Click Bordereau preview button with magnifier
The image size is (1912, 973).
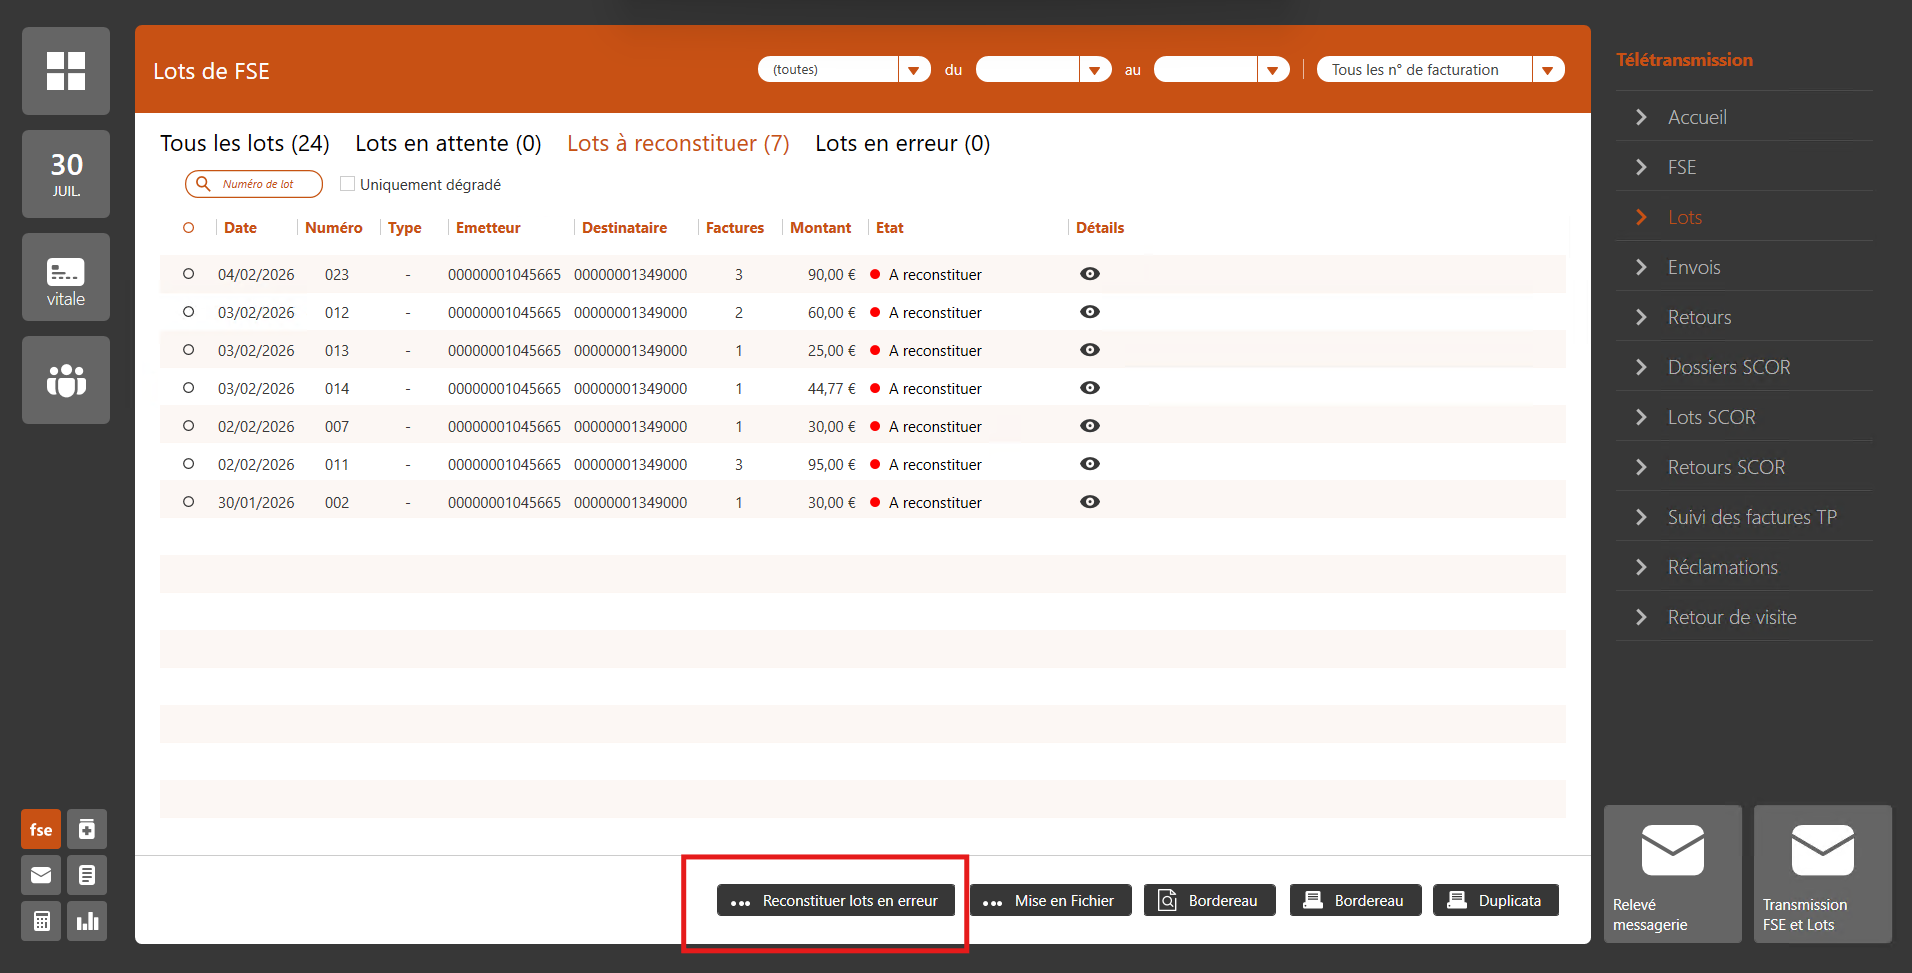[1210, 900]
